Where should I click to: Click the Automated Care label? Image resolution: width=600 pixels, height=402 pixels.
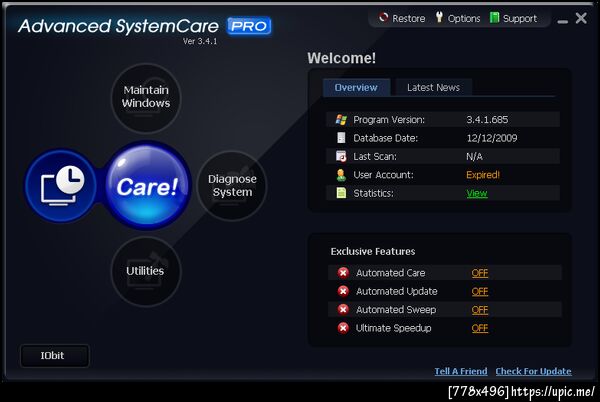point(391,273)
